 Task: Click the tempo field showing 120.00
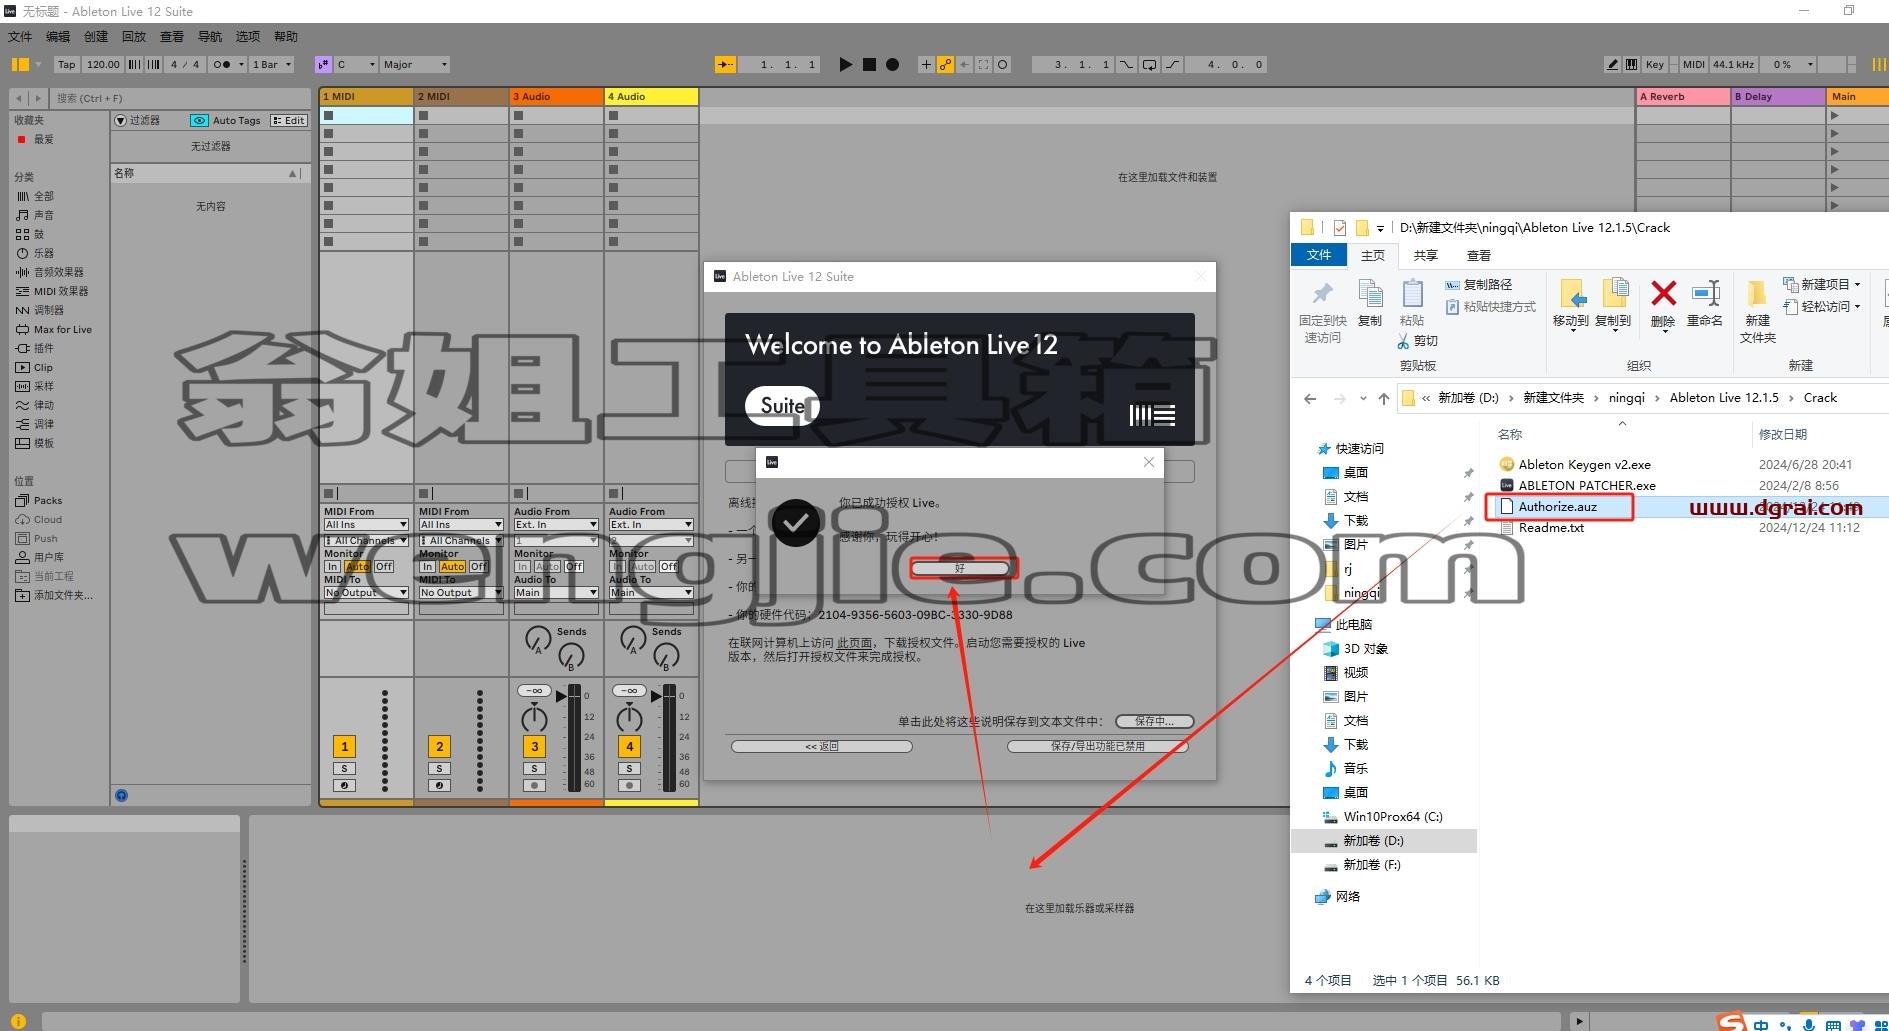(x=102, y=64)
